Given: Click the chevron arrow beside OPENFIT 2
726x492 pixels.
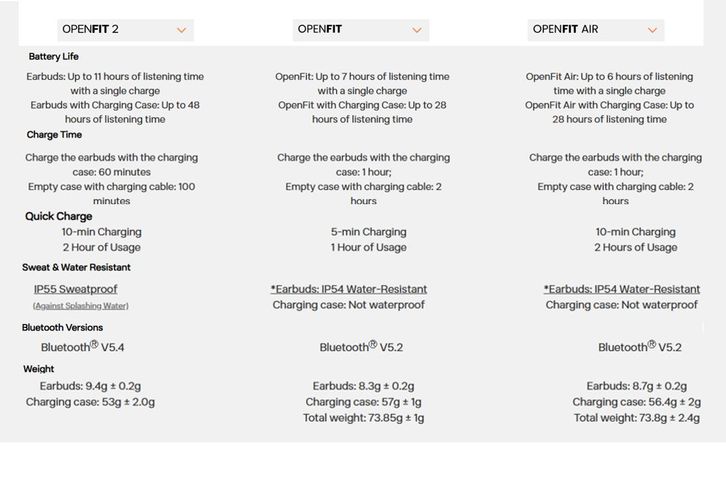Looking at the screenshot, I should (181, 30).
